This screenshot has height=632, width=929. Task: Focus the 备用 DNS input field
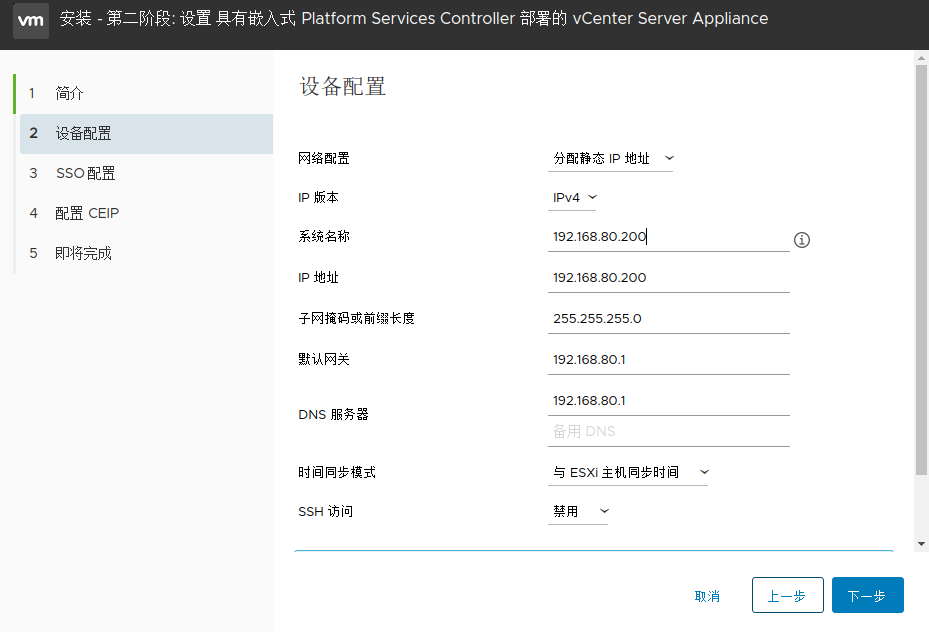668,432
